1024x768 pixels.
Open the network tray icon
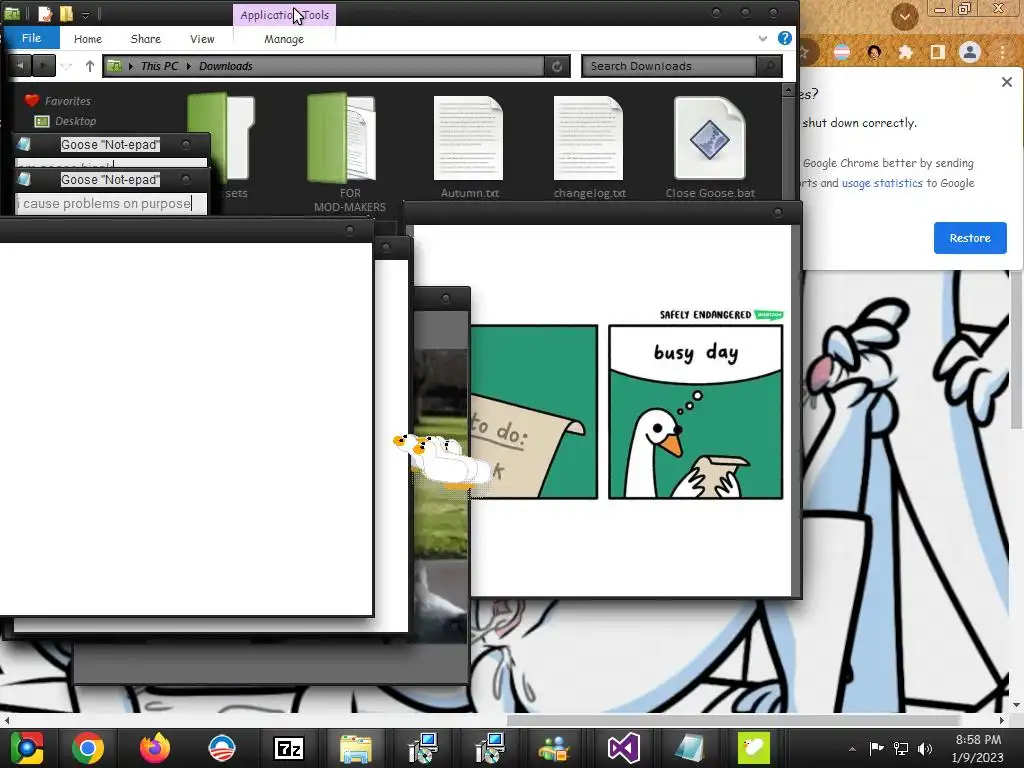point(901,748)
